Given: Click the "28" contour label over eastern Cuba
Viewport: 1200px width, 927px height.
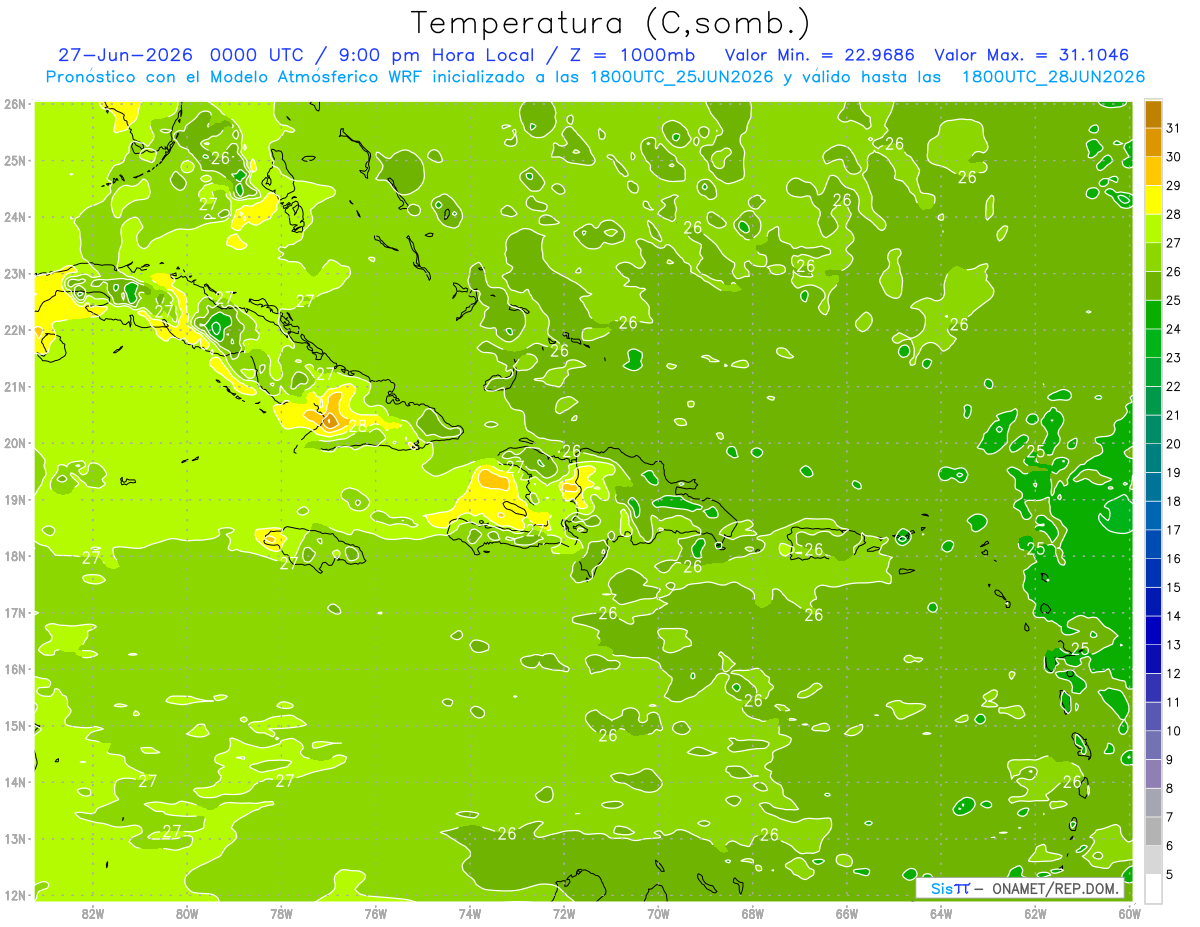Looking at the screenshot, I should [x=358, y=426].
